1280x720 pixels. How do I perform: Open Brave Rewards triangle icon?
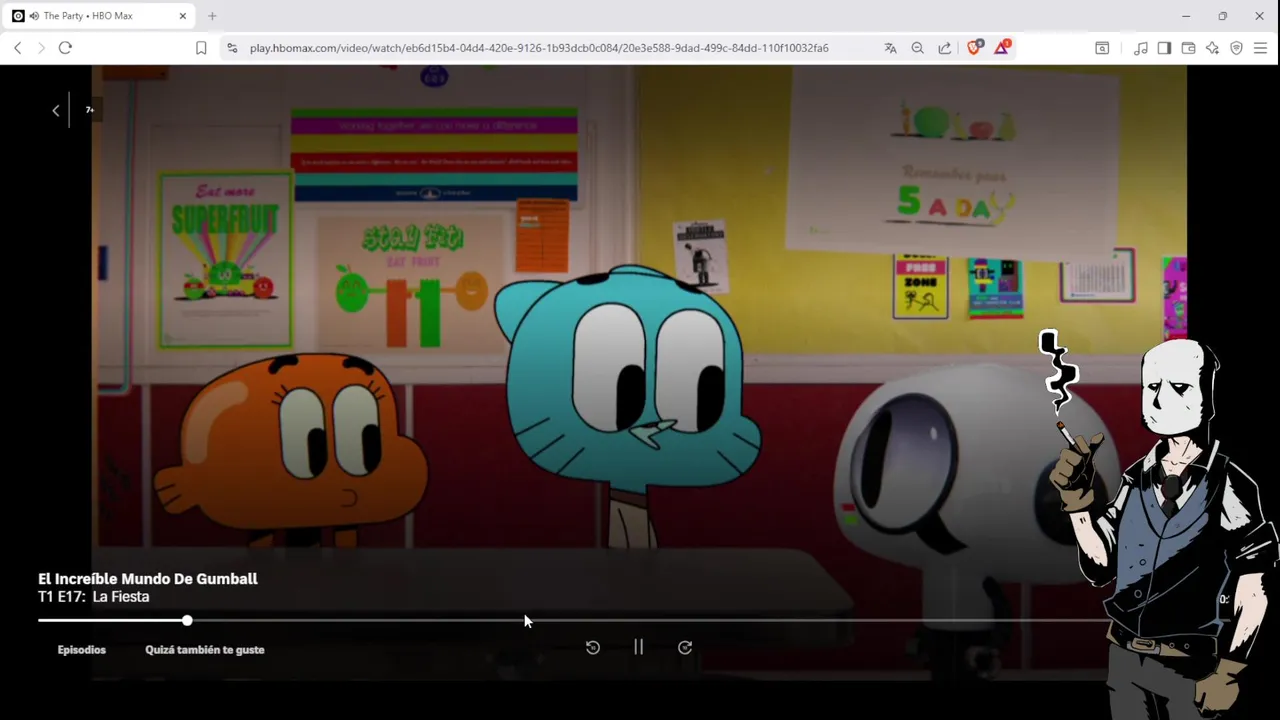tap(1002, 47)
